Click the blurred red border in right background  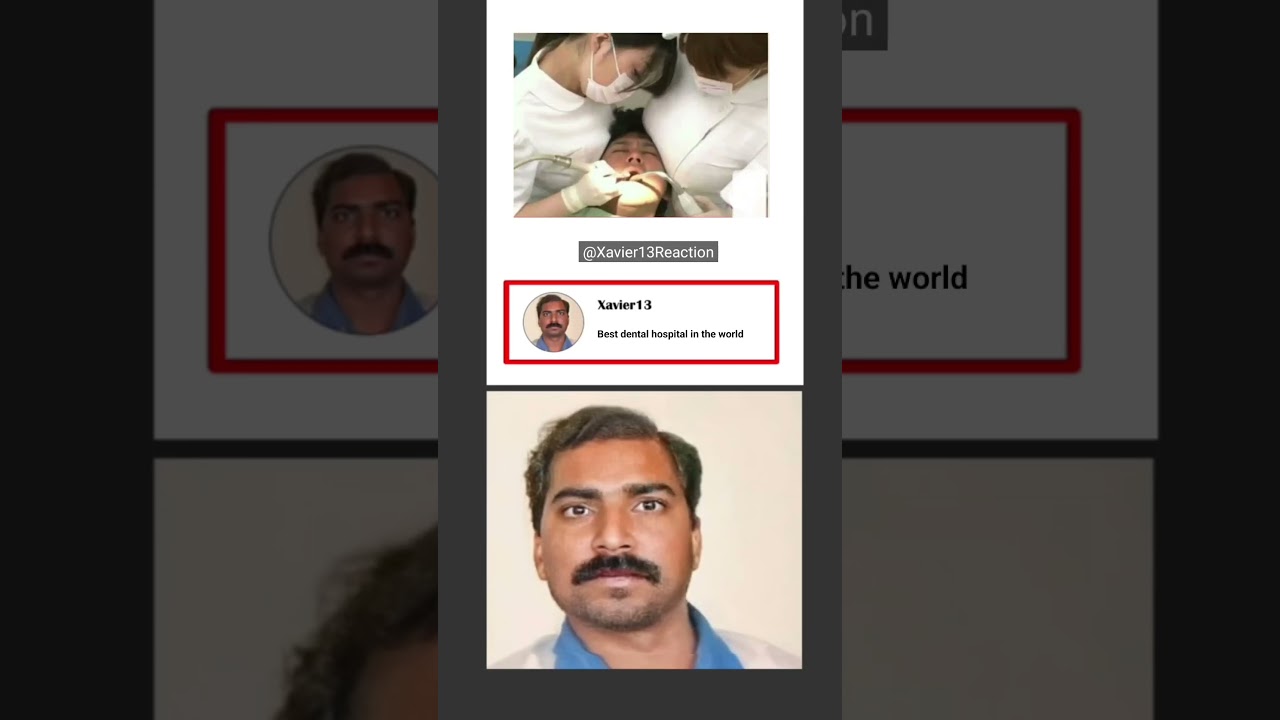[1074, 240]
